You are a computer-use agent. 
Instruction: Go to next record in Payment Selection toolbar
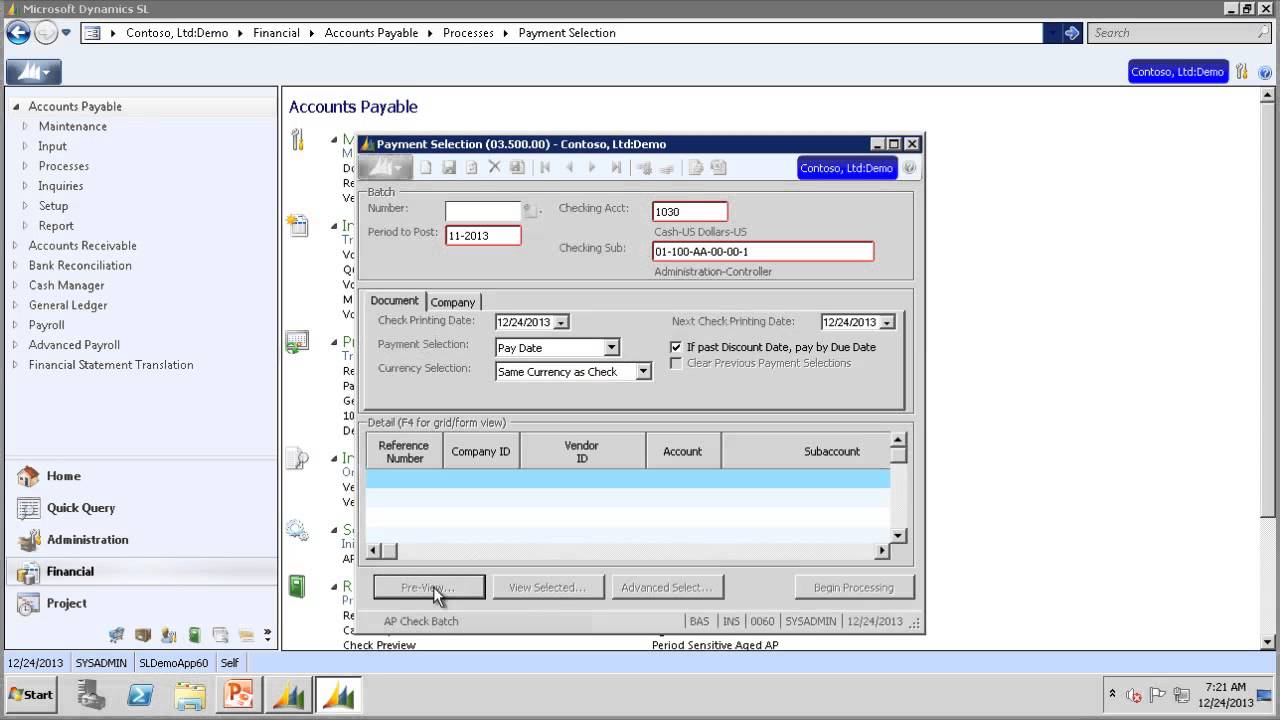click(x=592, y=168)
